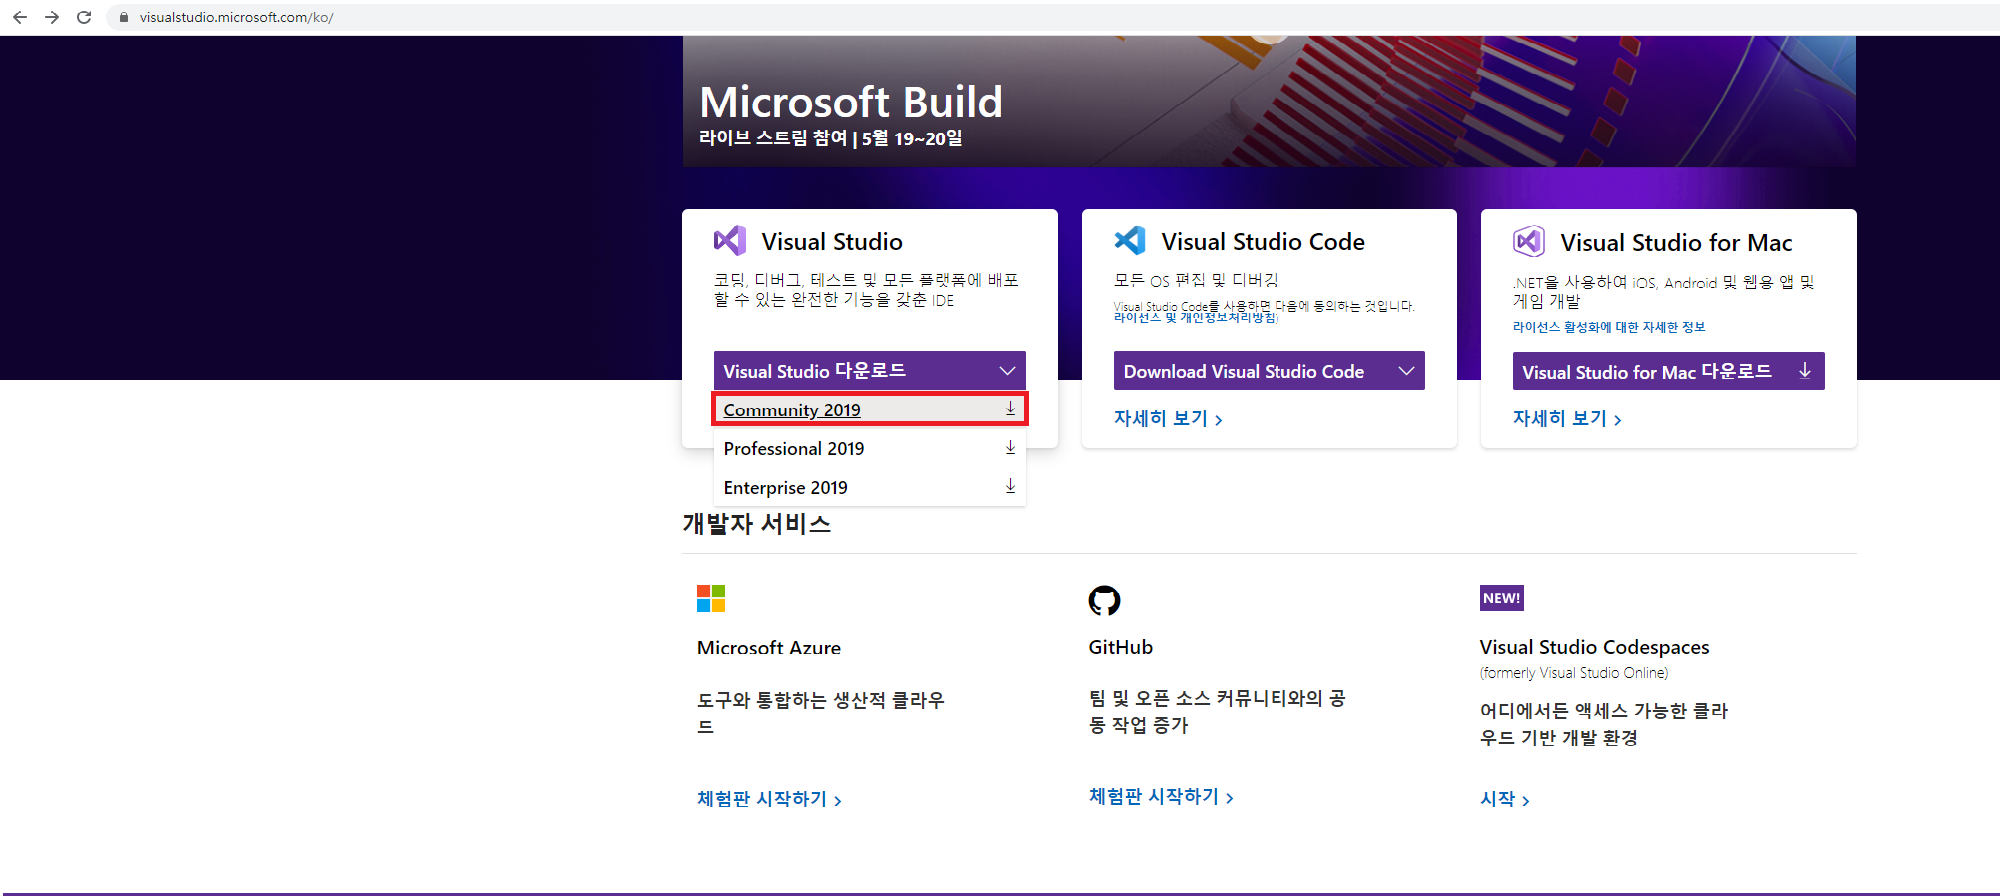View site security lock icon
Screen dimensions: 2000x896
[x=124, y=17]
